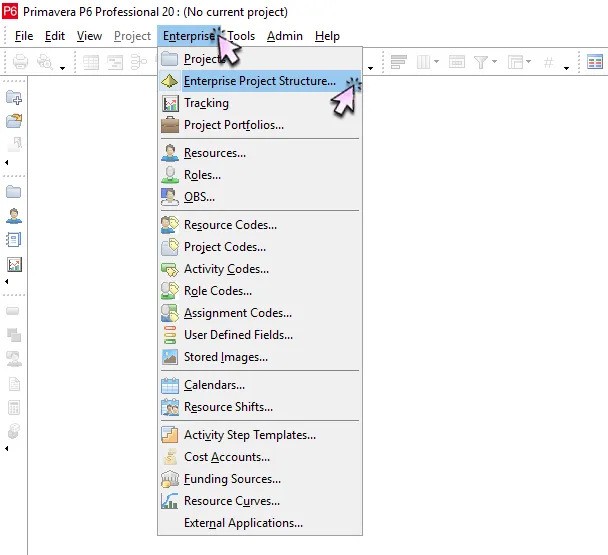The image size is (608, 555).
Task: Select Resource Curves menu entry
Action: tap(260, 501)
